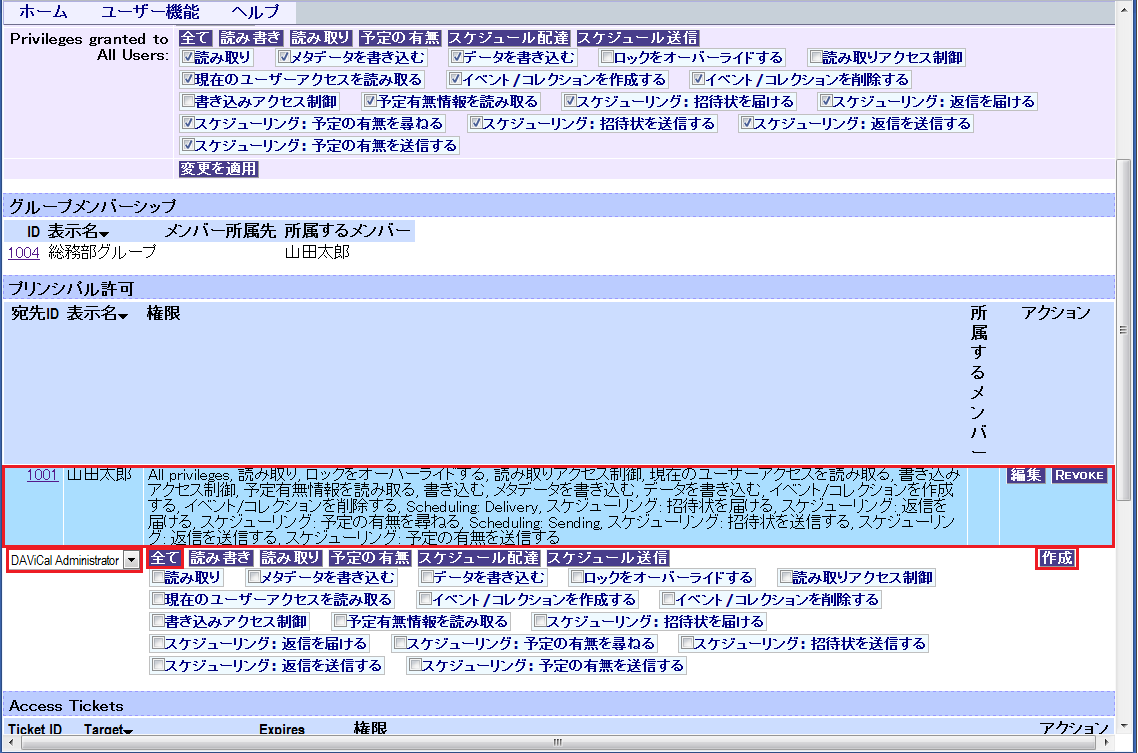Click the 作成 button
The image size is (1138, 753).
click(x=1056, y=558)
